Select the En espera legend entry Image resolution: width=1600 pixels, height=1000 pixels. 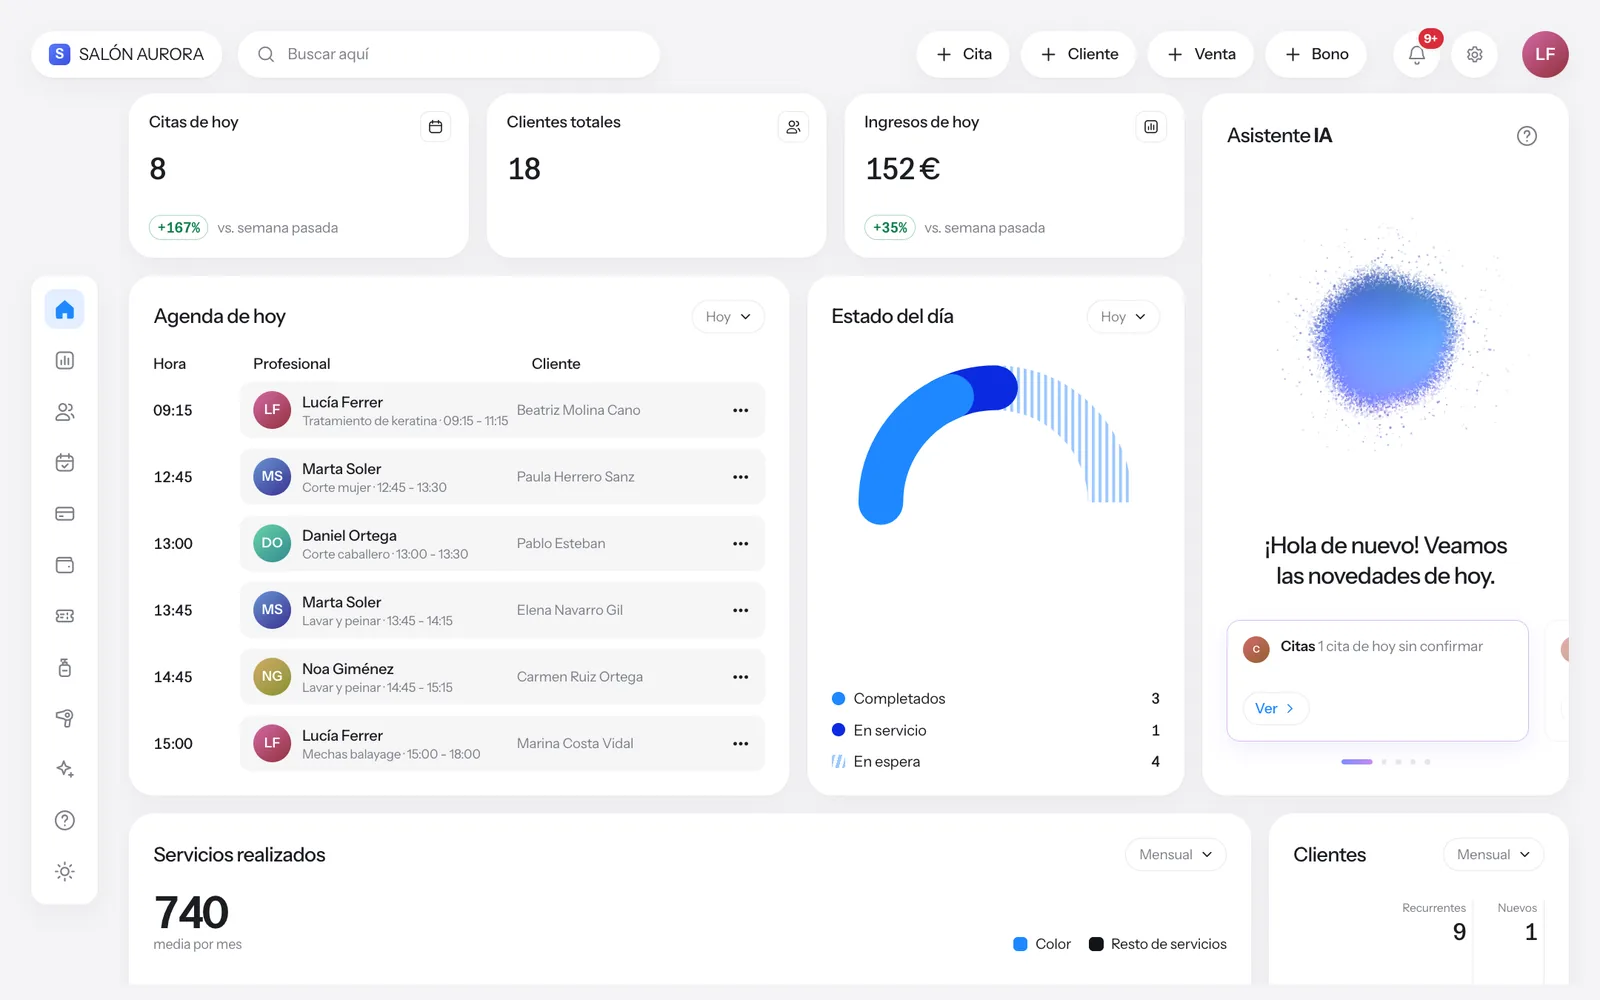click(x=995, y=762)
